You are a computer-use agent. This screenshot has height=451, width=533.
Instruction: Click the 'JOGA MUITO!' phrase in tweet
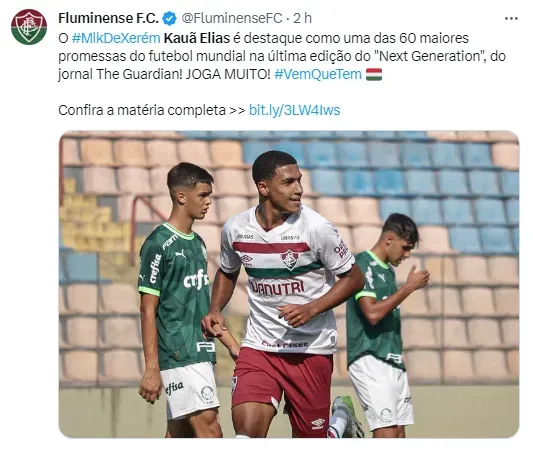[228, 74]
